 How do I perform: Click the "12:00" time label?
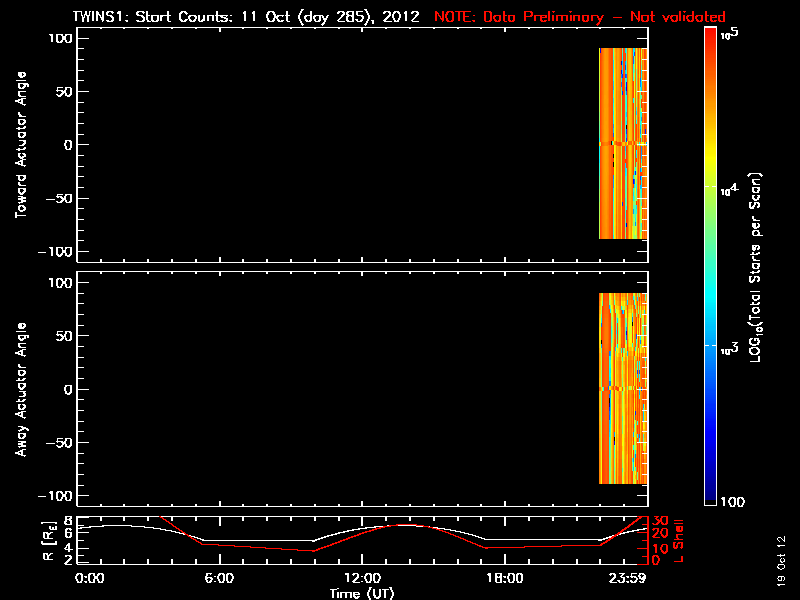tap(362, 578)
